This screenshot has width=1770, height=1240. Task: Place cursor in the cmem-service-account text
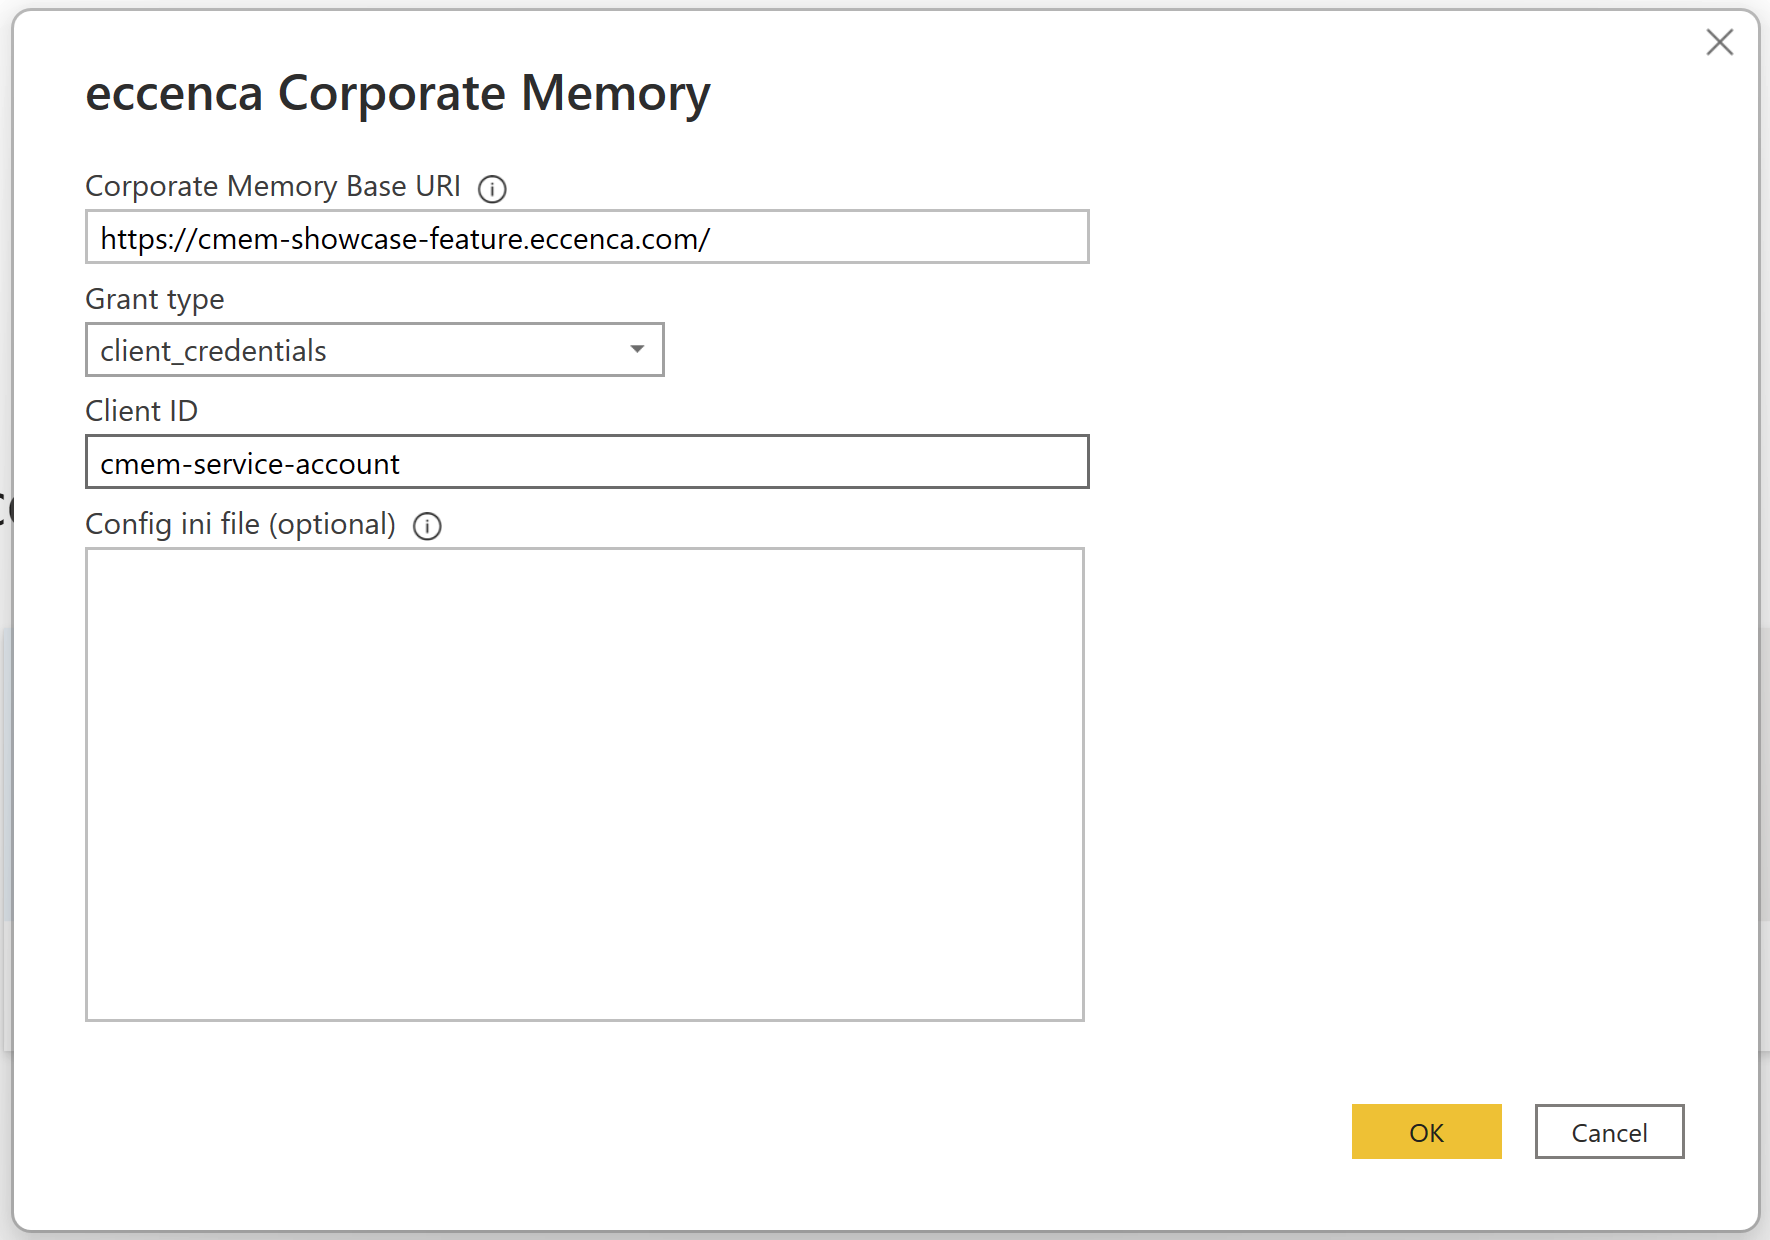pos(250,464)
